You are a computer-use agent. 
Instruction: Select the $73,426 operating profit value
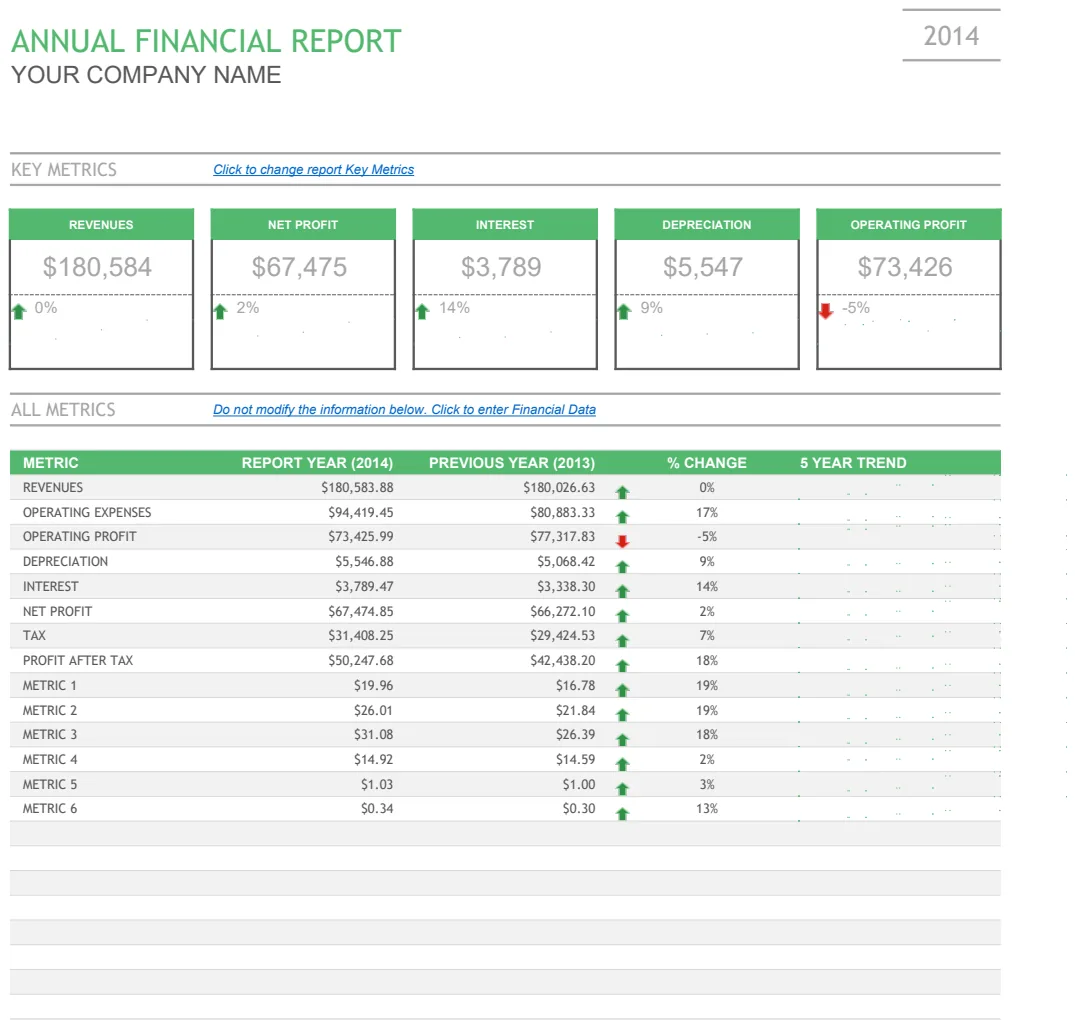905,267
